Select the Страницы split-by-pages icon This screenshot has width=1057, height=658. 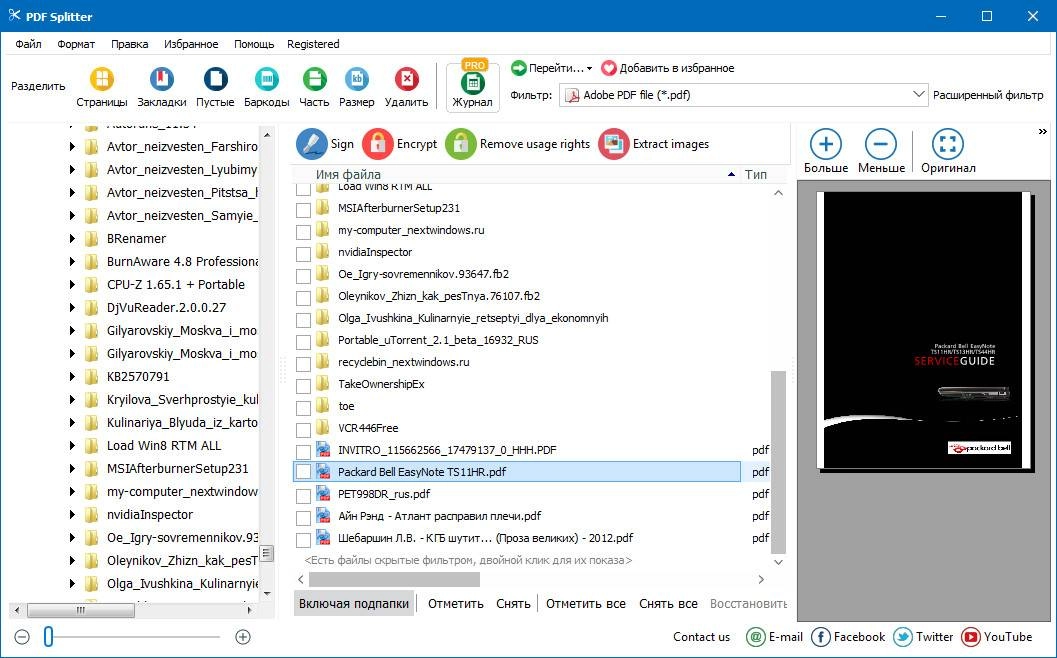[x=102, y=80]
